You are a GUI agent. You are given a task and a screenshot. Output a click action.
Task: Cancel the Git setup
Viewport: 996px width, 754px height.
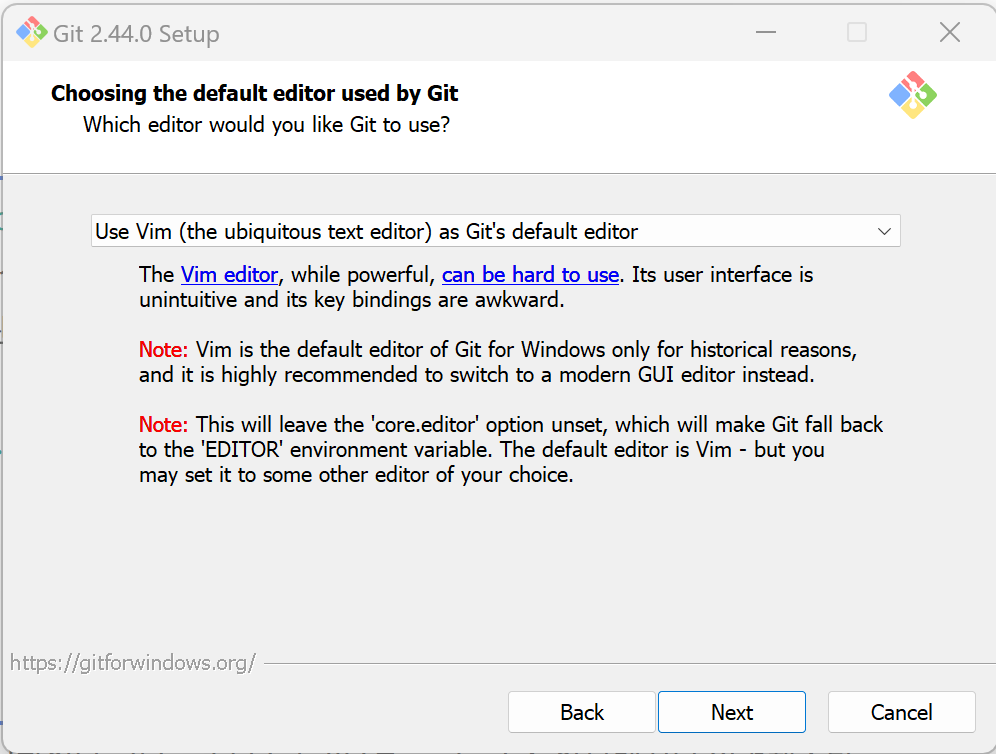point(901,712)
